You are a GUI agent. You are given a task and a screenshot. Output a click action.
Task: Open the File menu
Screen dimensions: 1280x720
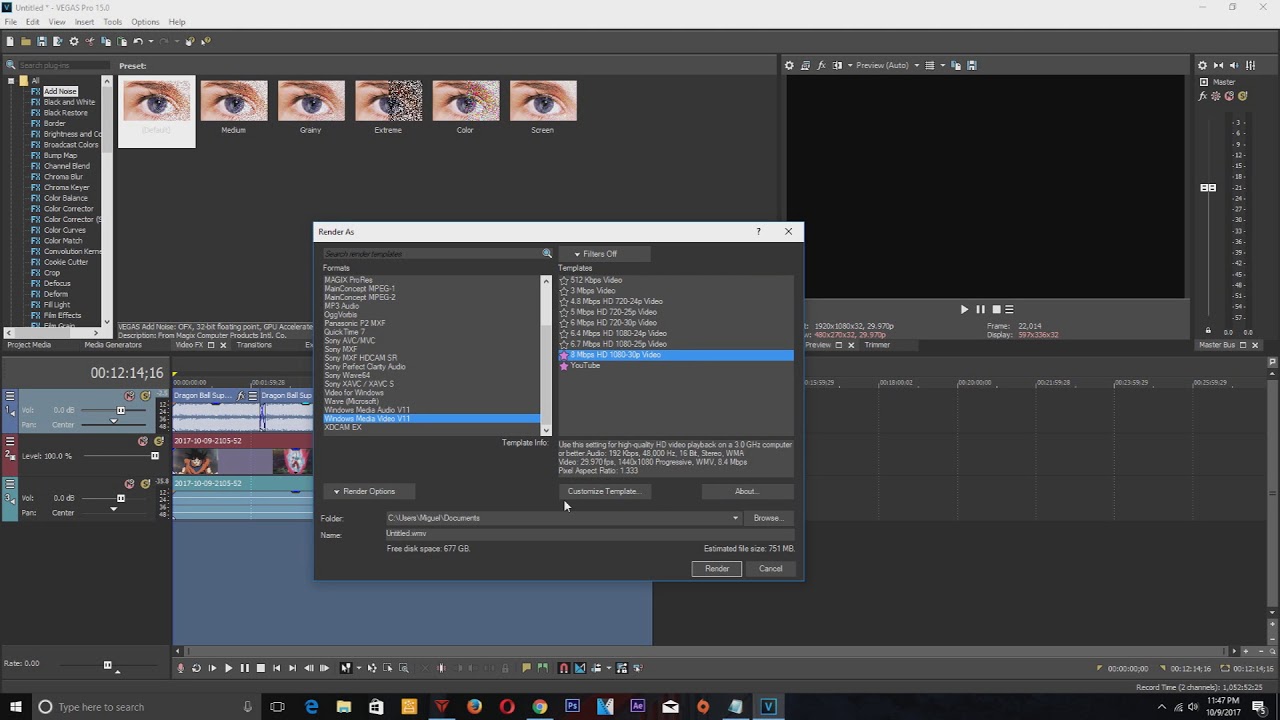(10, 22)
